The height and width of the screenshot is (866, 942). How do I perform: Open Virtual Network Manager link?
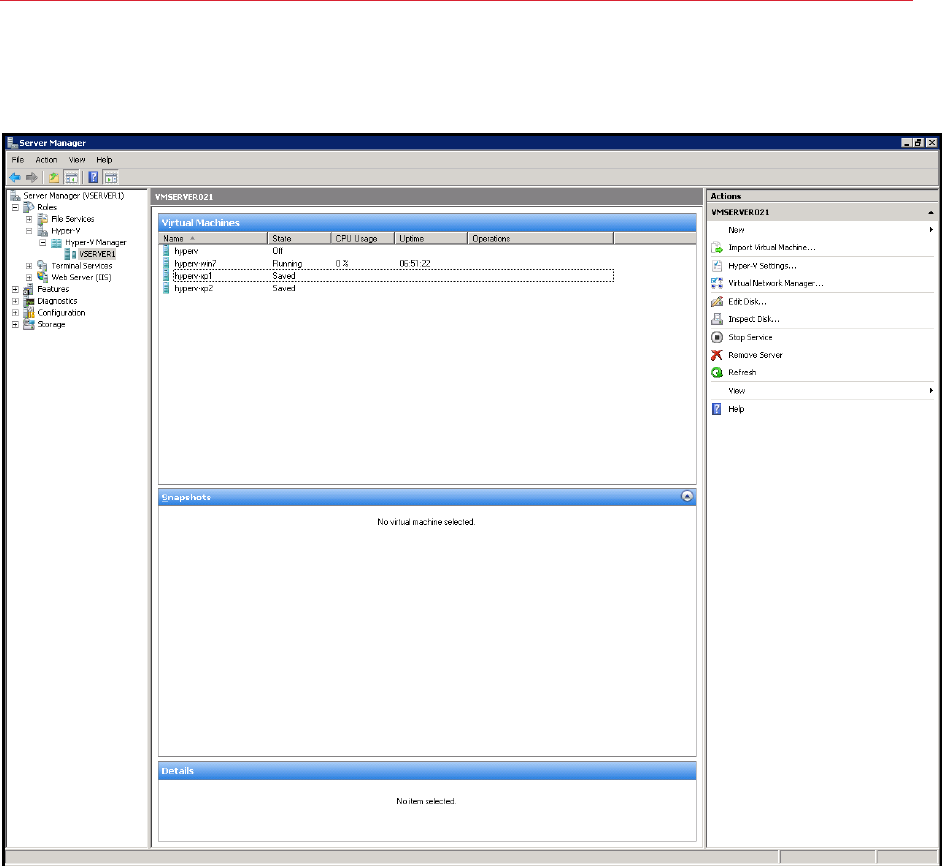coord(776,283)
